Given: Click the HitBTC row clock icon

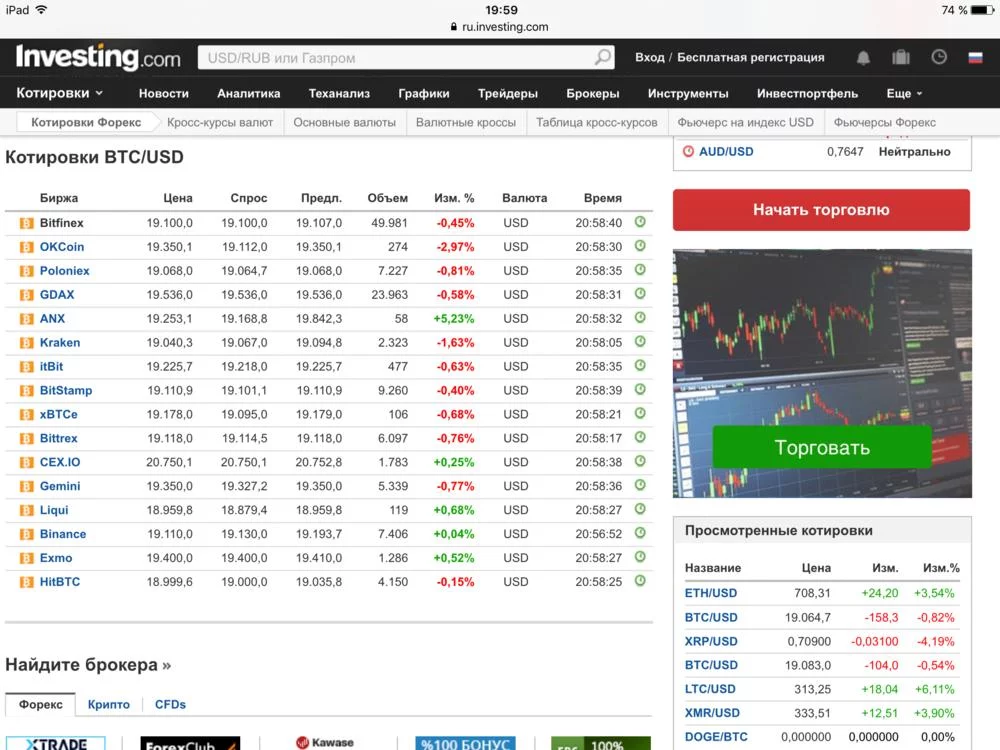Looking at the screenshot, I should [640, 581].
